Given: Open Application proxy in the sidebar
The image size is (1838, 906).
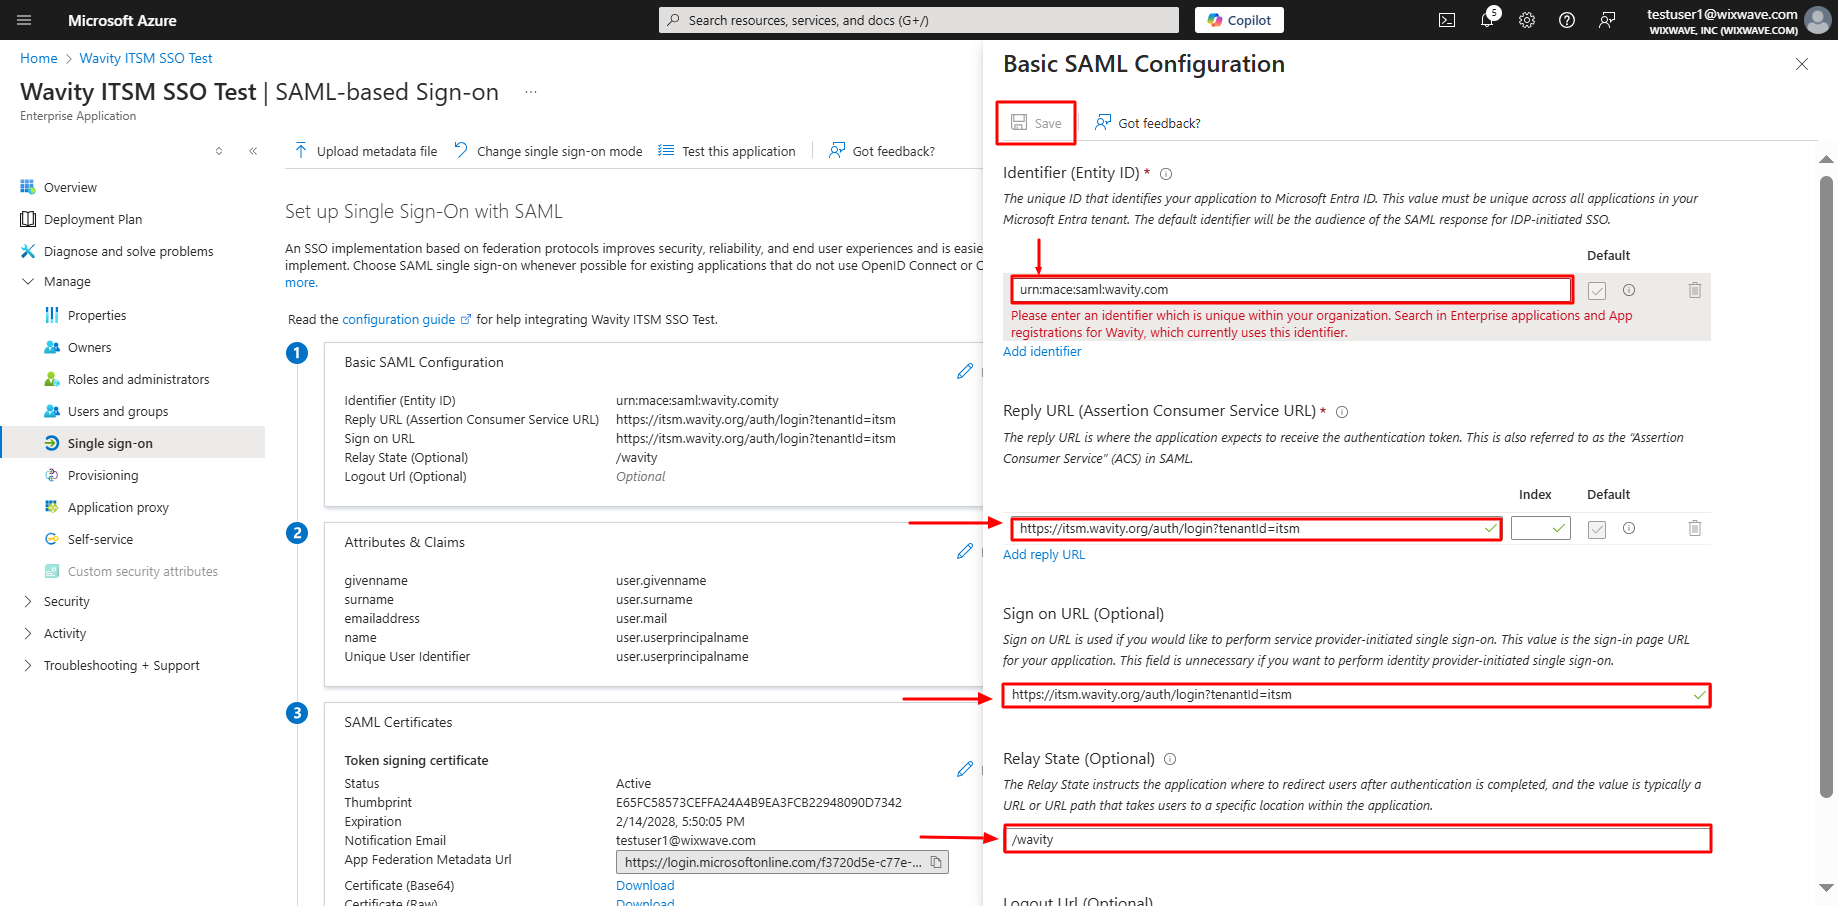Looking at the screenshot, I should 118,507.
